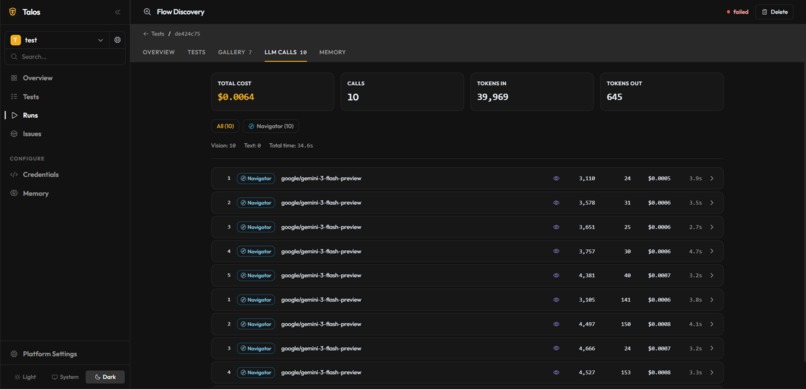
Task: Click the vision eye icon in the 4,527 tokens row
Action: [556, 373]
